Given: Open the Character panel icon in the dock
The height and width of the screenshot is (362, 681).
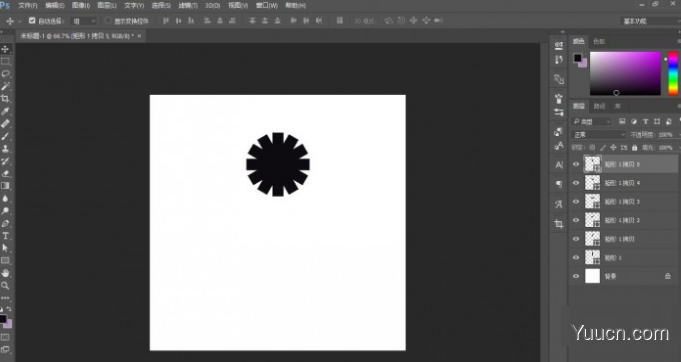Looking at the screenshot, I should coord(559,165).
